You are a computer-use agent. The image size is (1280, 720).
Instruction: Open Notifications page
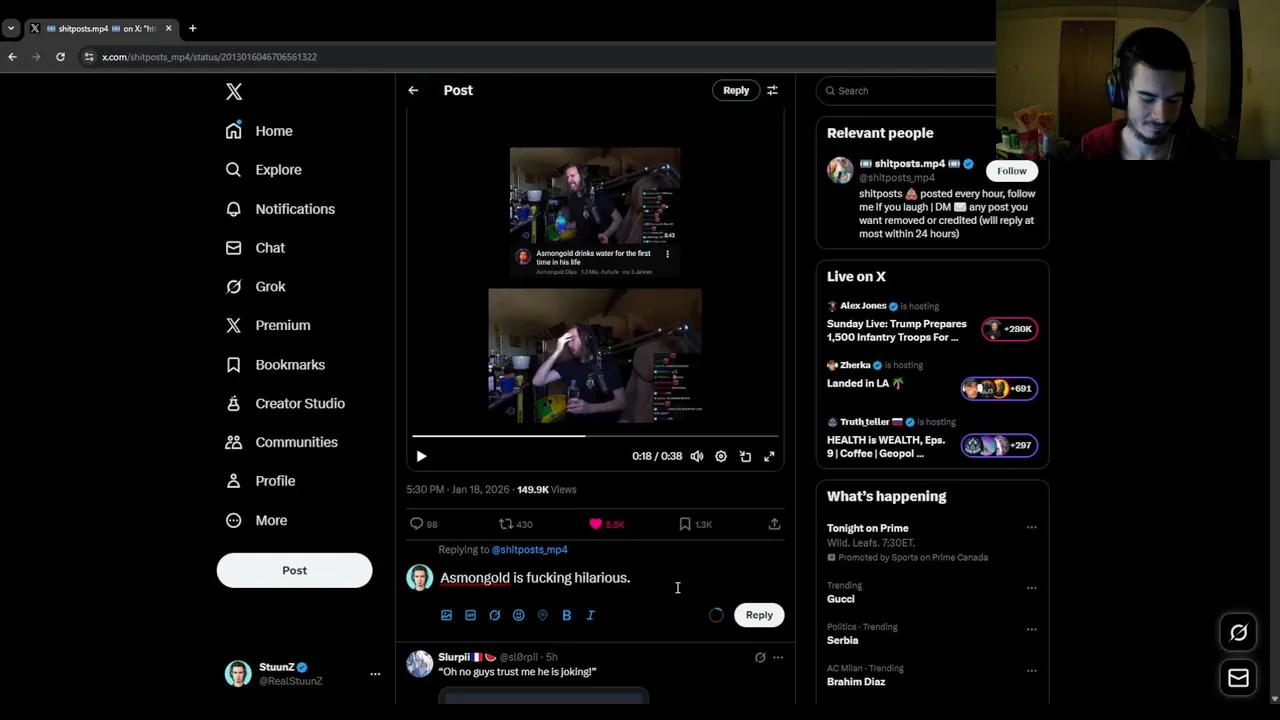click(x=280, y=209)
